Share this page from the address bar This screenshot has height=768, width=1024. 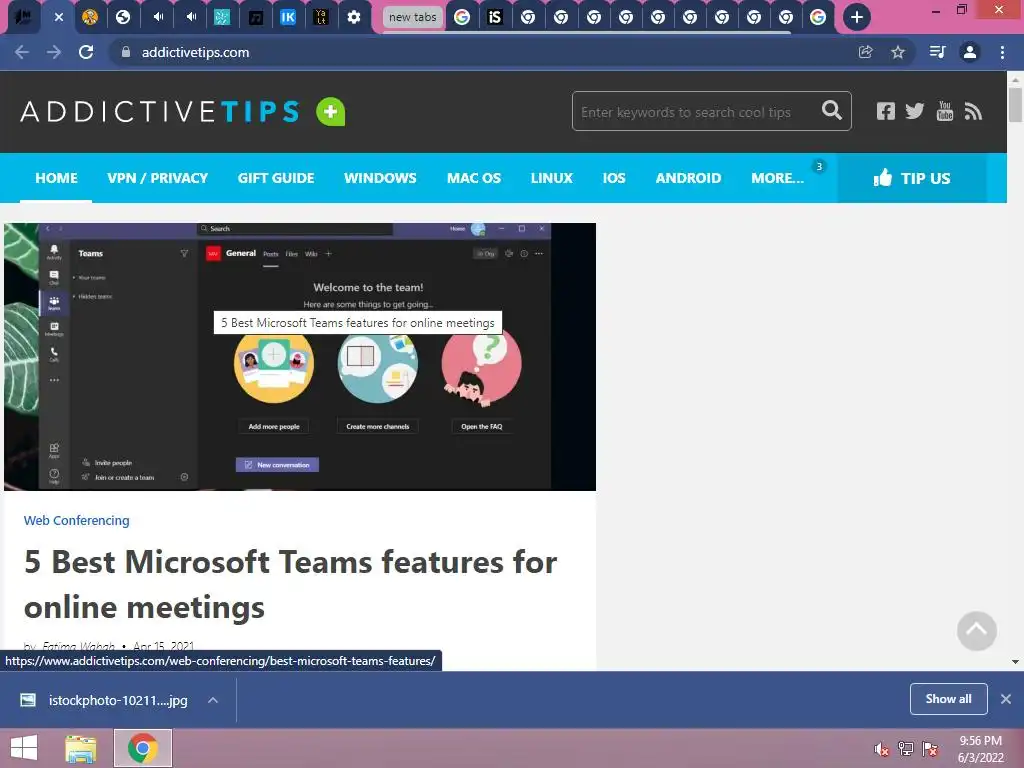click(x=865, y=52)
